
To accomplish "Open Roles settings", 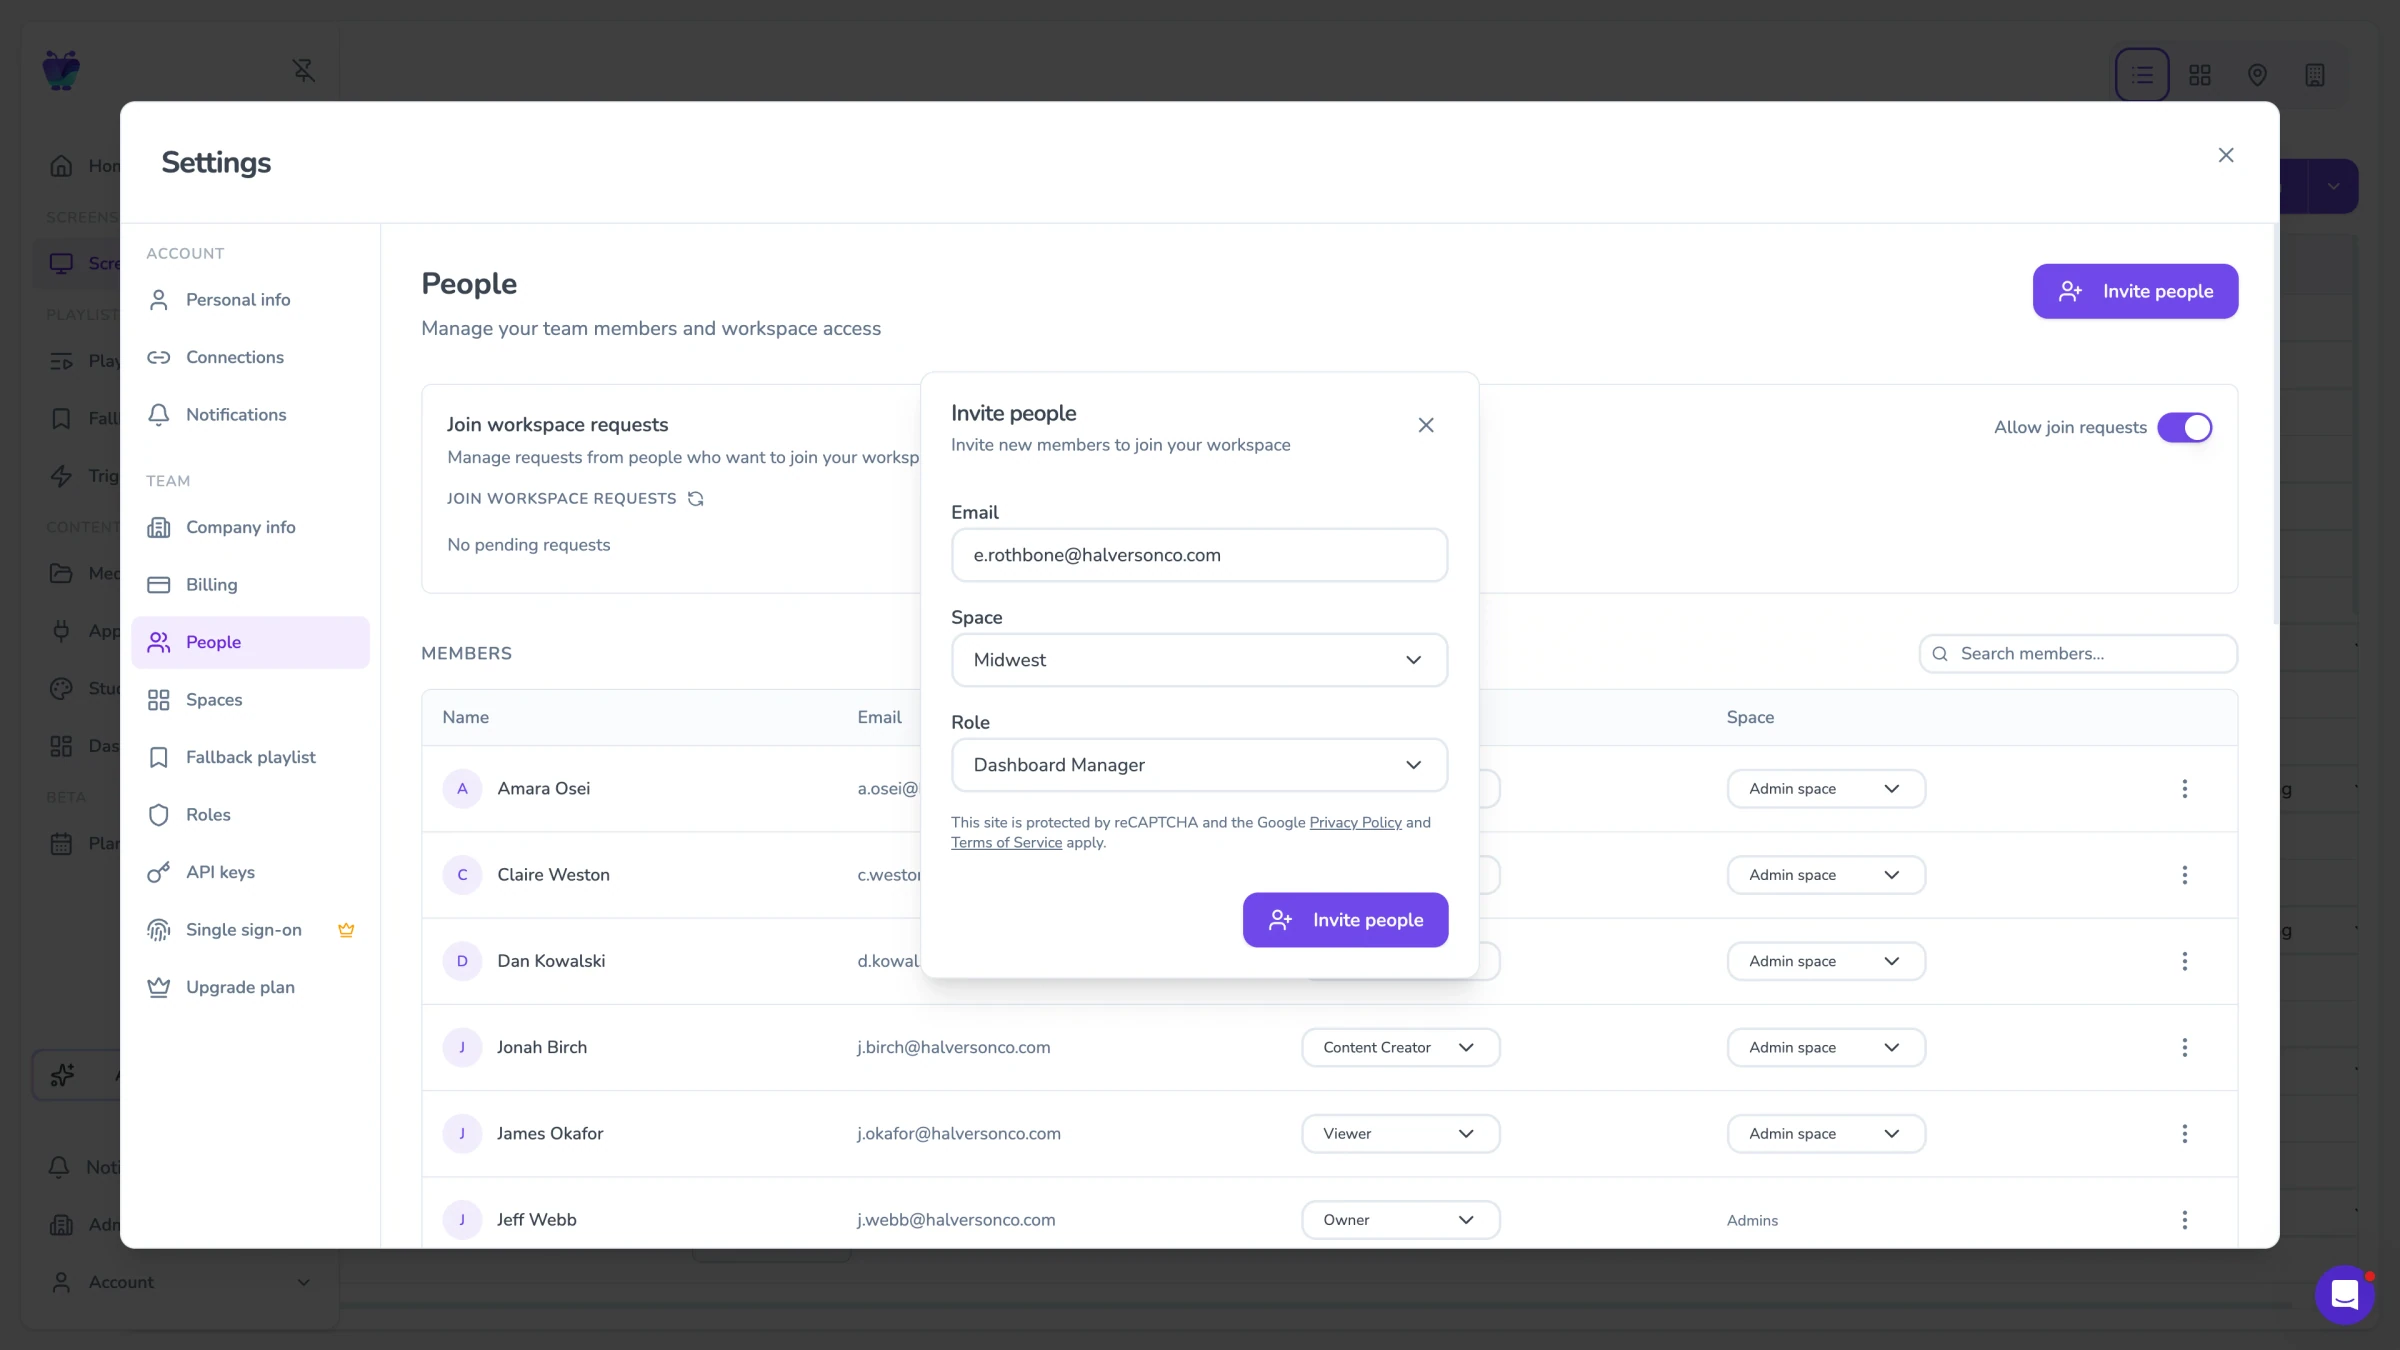I will (x=250, y=815).
